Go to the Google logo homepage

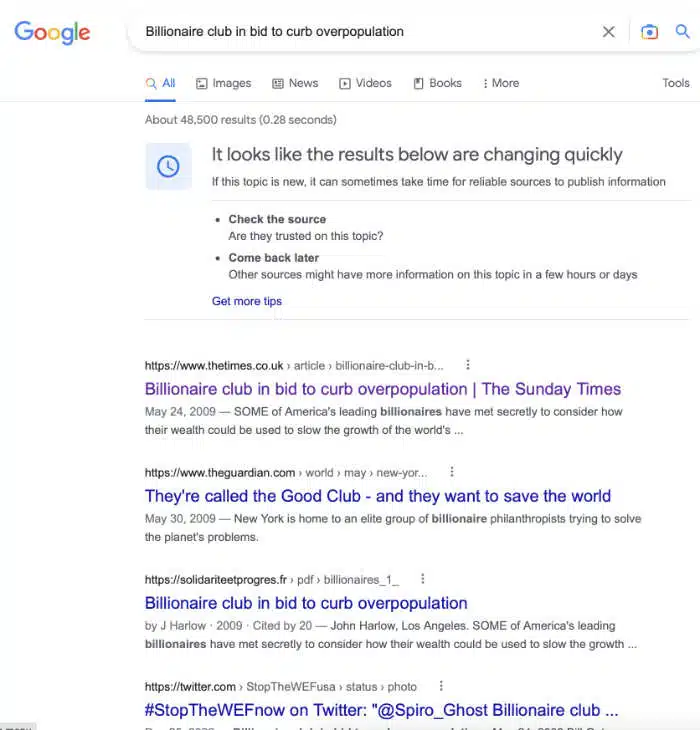(x=52, y=32)
